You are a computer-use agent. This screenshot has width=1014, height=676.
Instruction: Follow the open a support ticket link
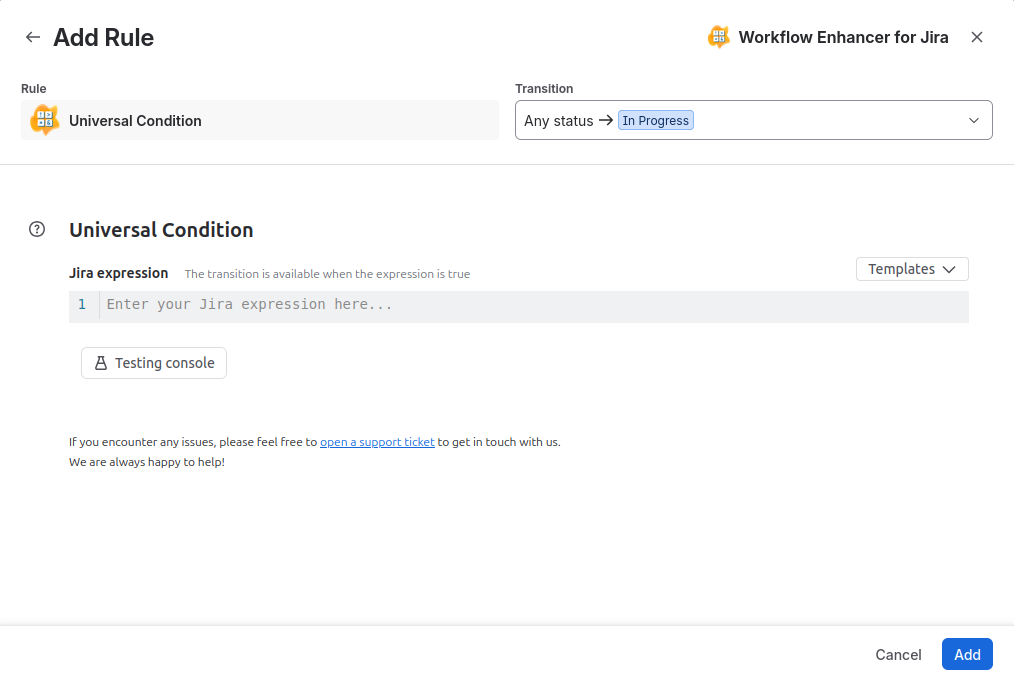coord(377,442)
